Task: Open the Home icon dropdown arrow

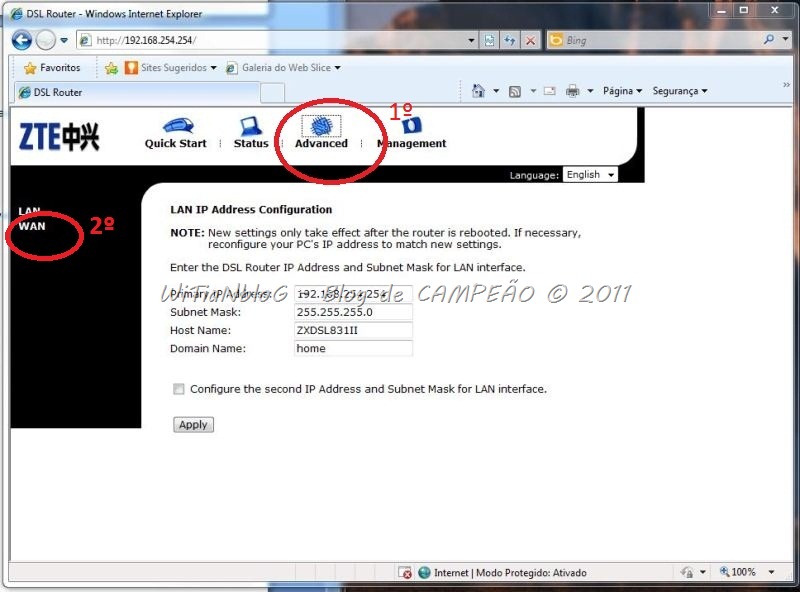Action: [x=496, y=91]
